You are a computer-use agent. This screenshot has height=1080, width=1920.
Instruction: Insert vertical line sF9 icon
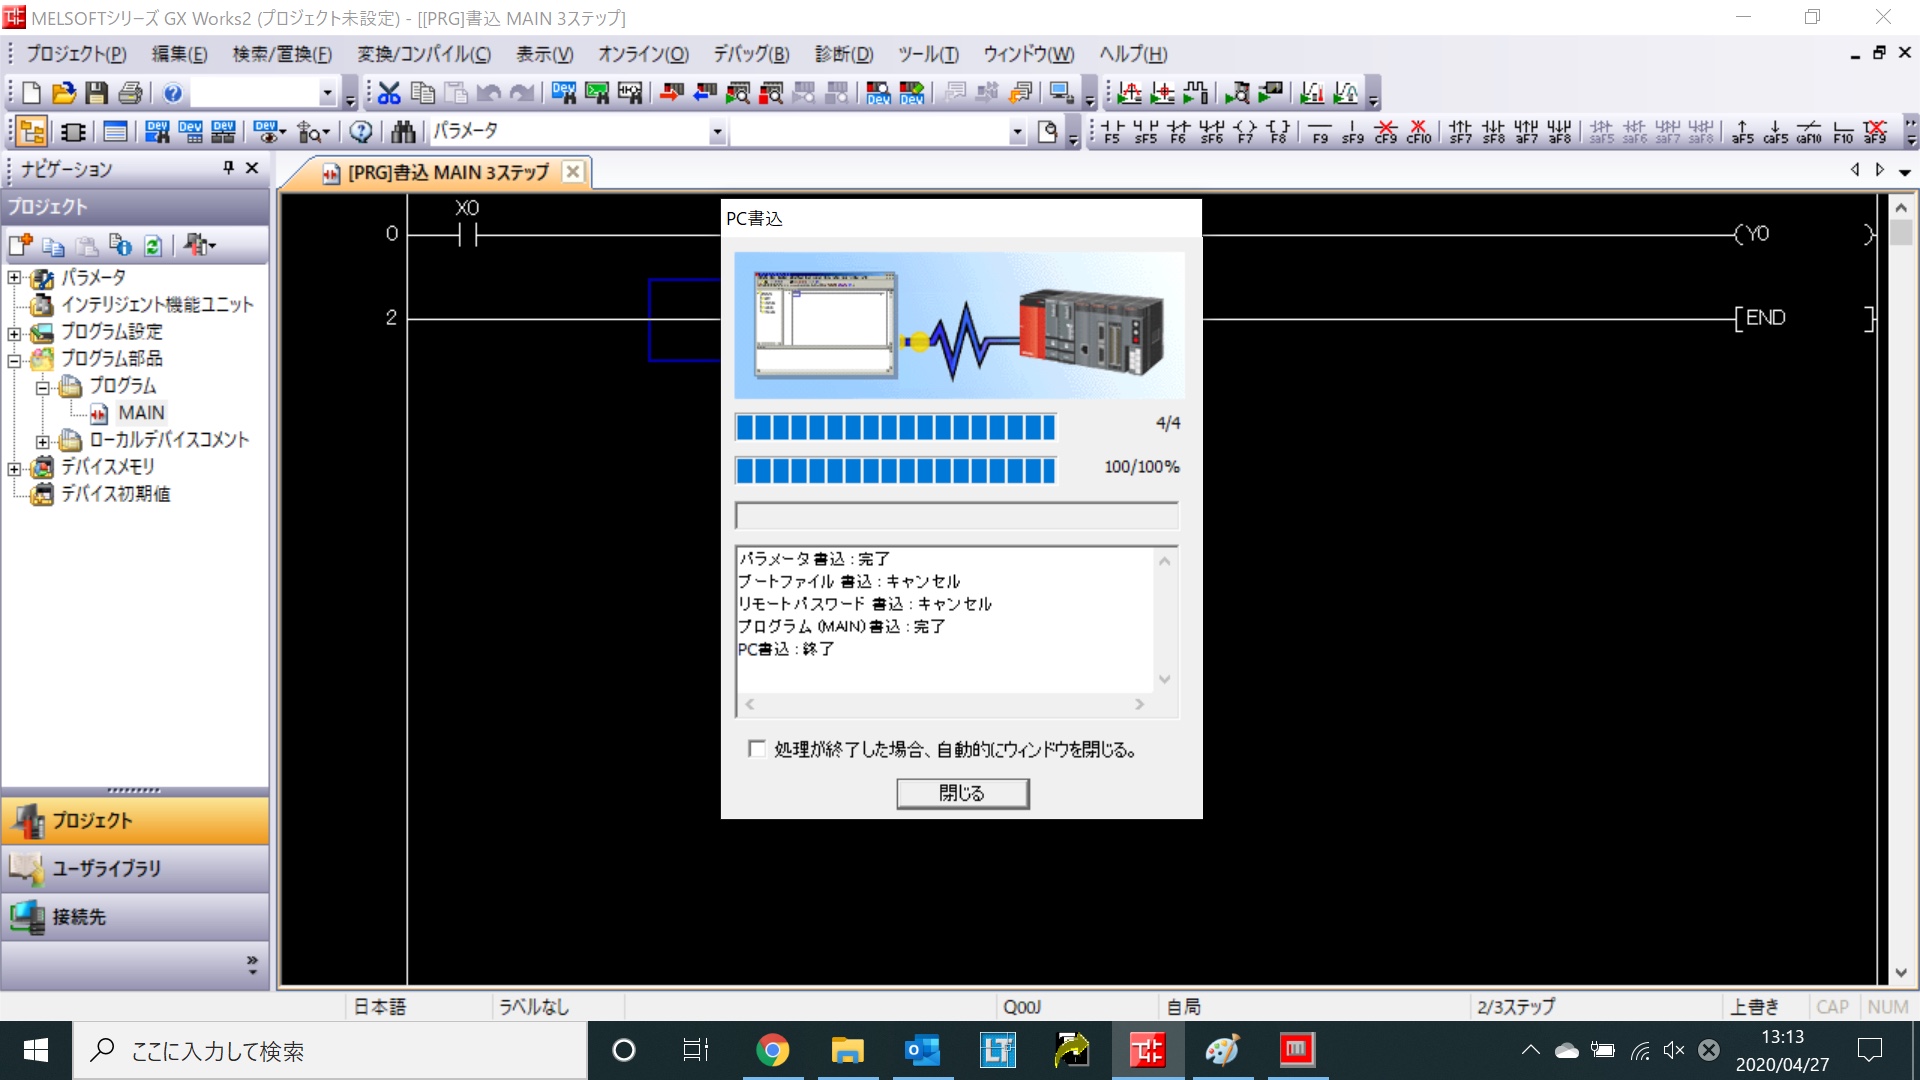(1353, 131)
